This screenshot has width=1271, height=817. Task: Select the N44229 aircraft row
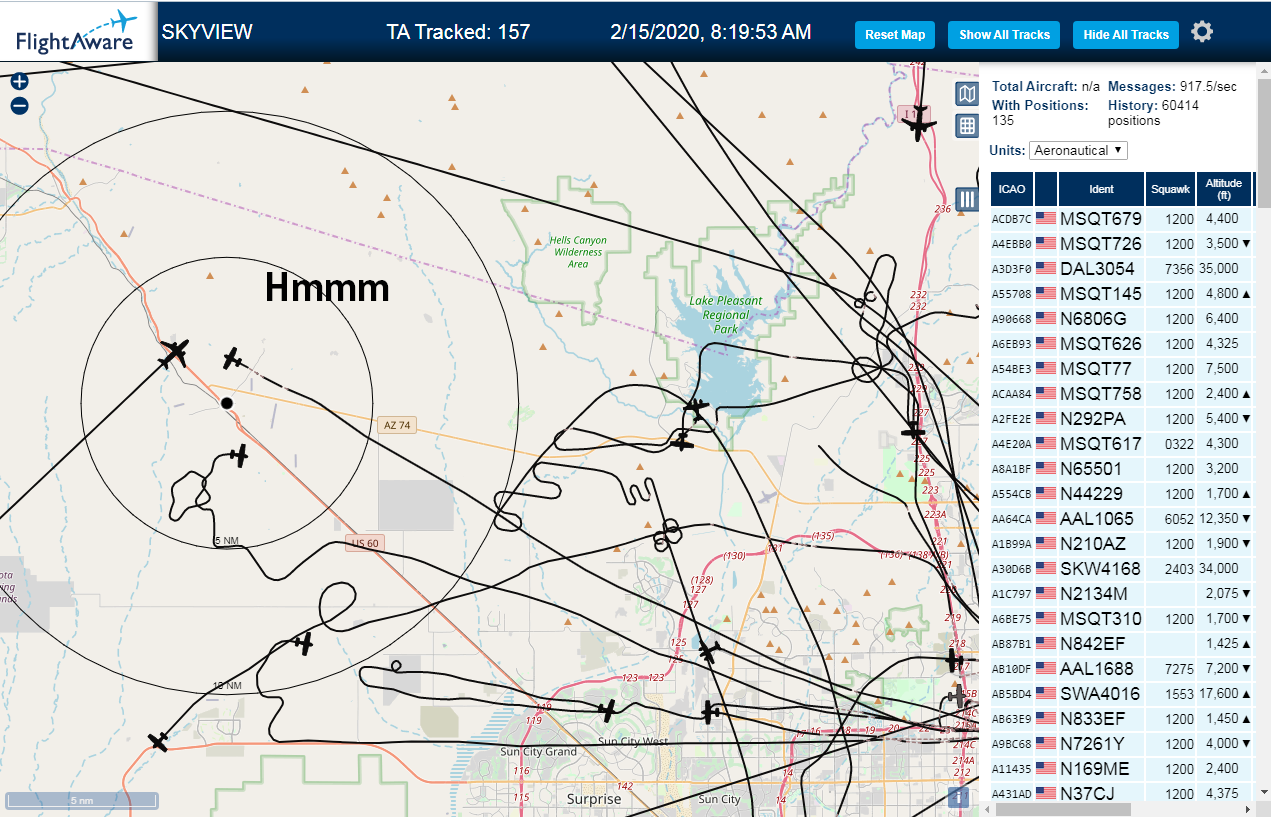point(1121,493)
